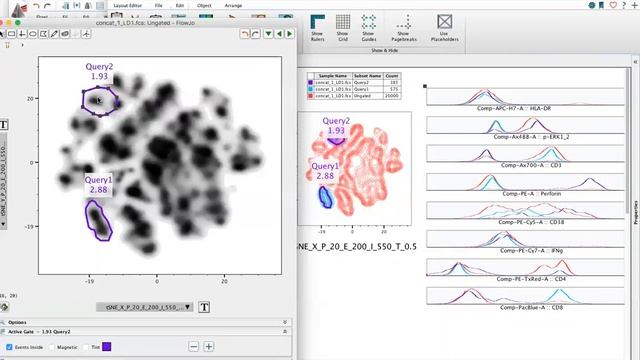Select the Query1 gate in the graph window

pyautogui.click(x=98, y=220)
